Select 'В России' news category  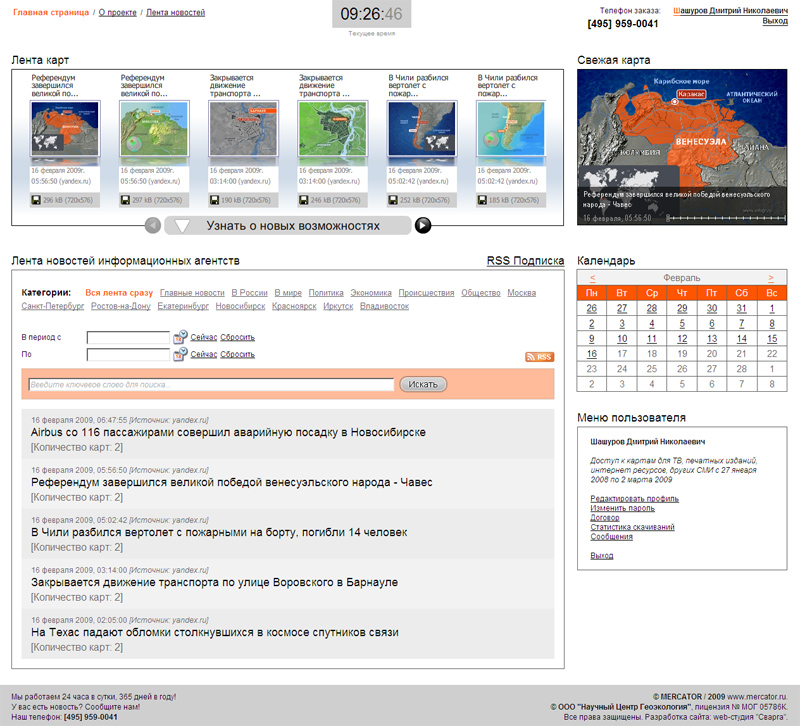point(249,293)
